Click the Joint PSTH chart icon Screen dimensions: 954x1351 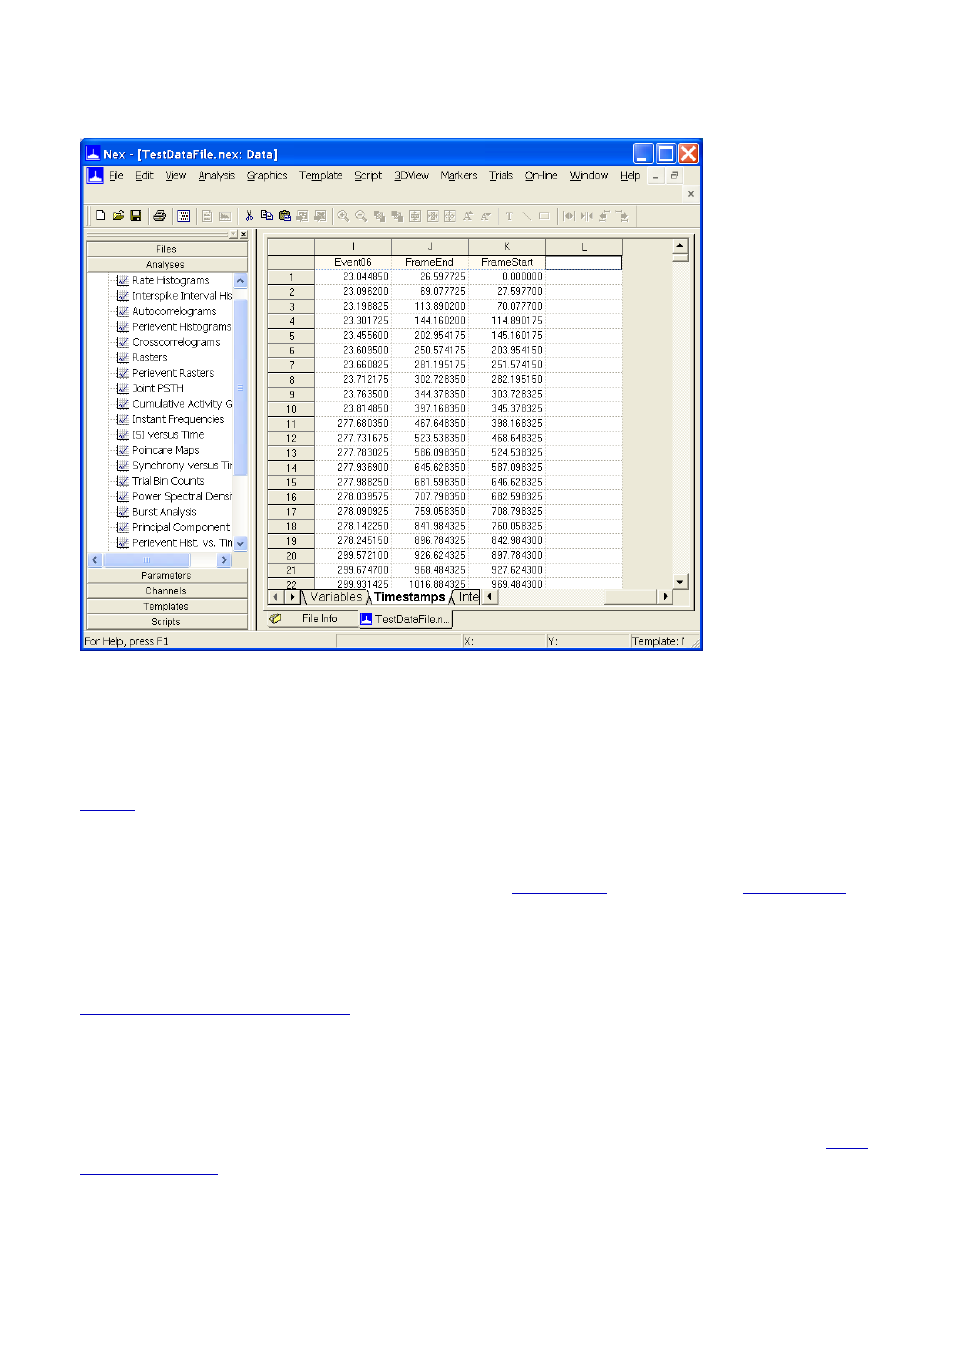[x=122, y=388]
